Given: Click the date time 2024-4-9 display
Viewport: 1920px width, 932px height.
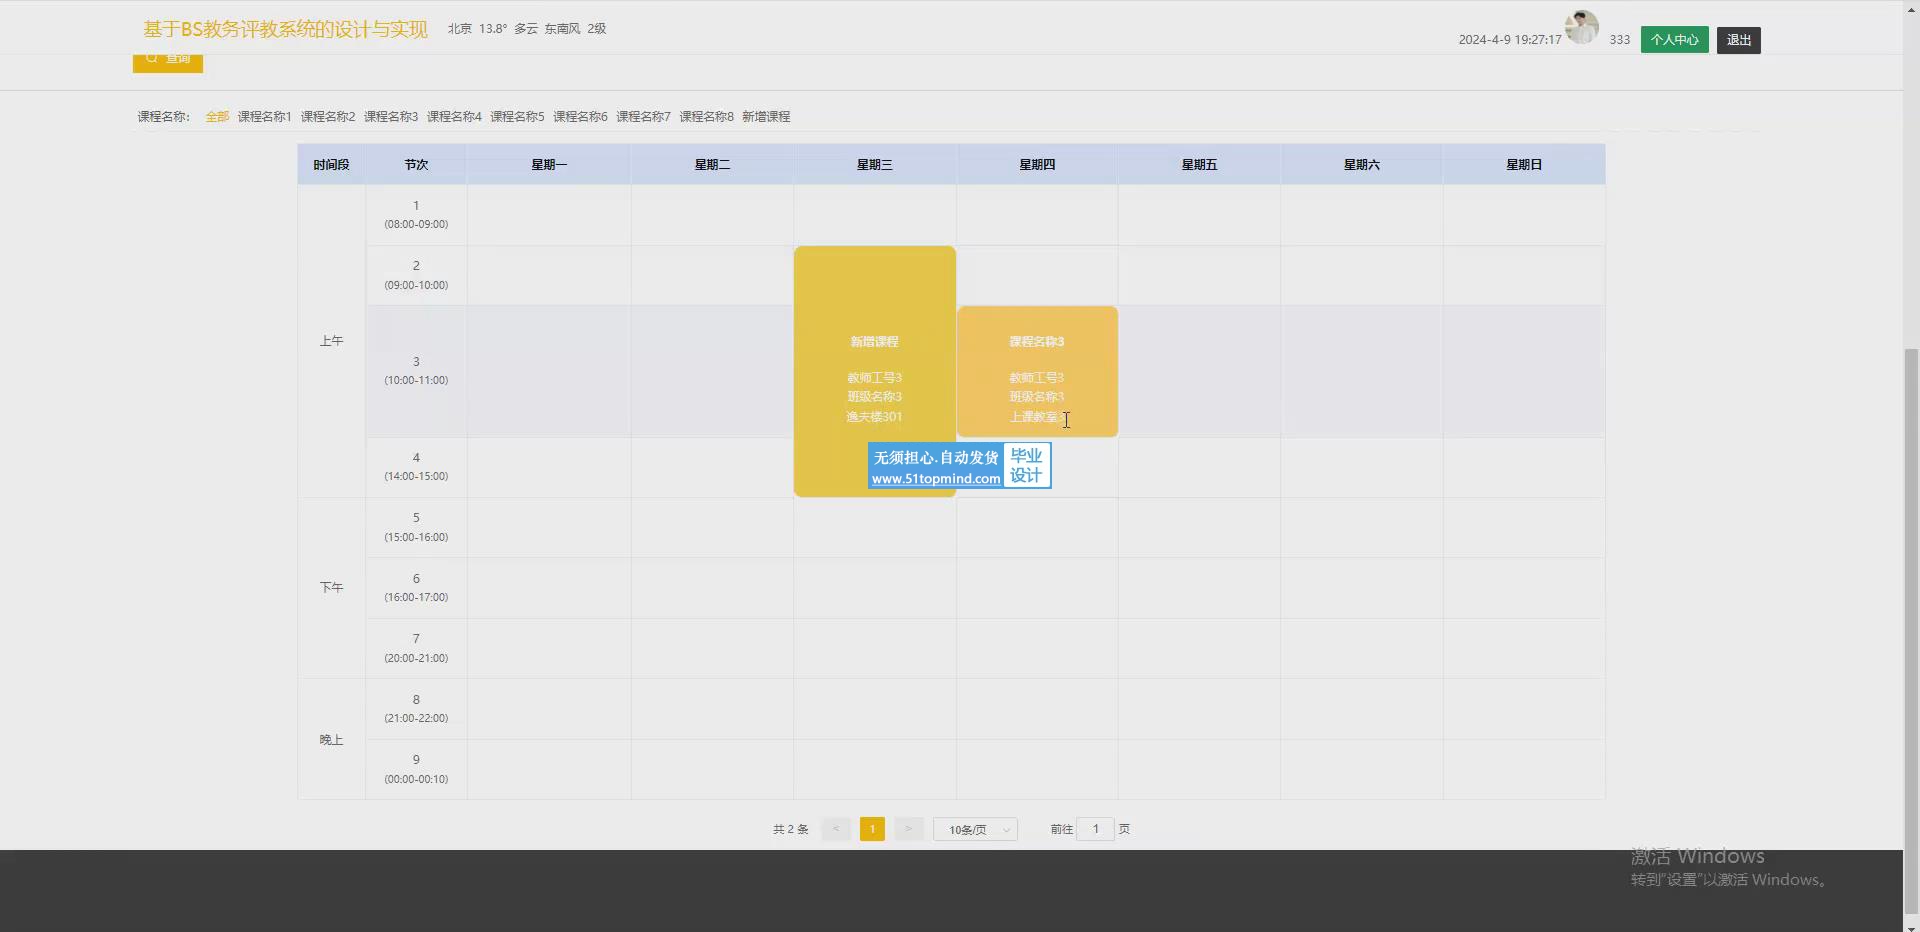Looking at the screenshot, I should pos(1510,40).
